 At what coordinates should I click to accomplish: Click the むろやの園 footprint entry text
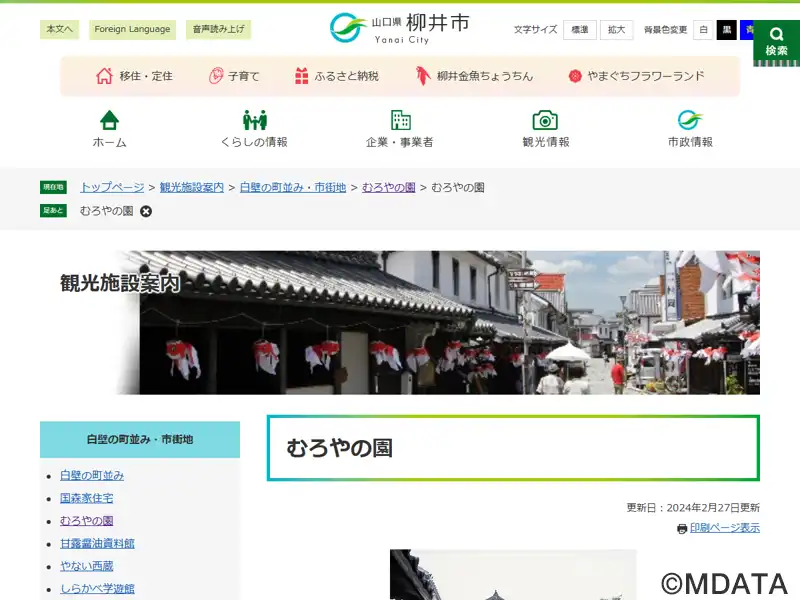(107, 211)
